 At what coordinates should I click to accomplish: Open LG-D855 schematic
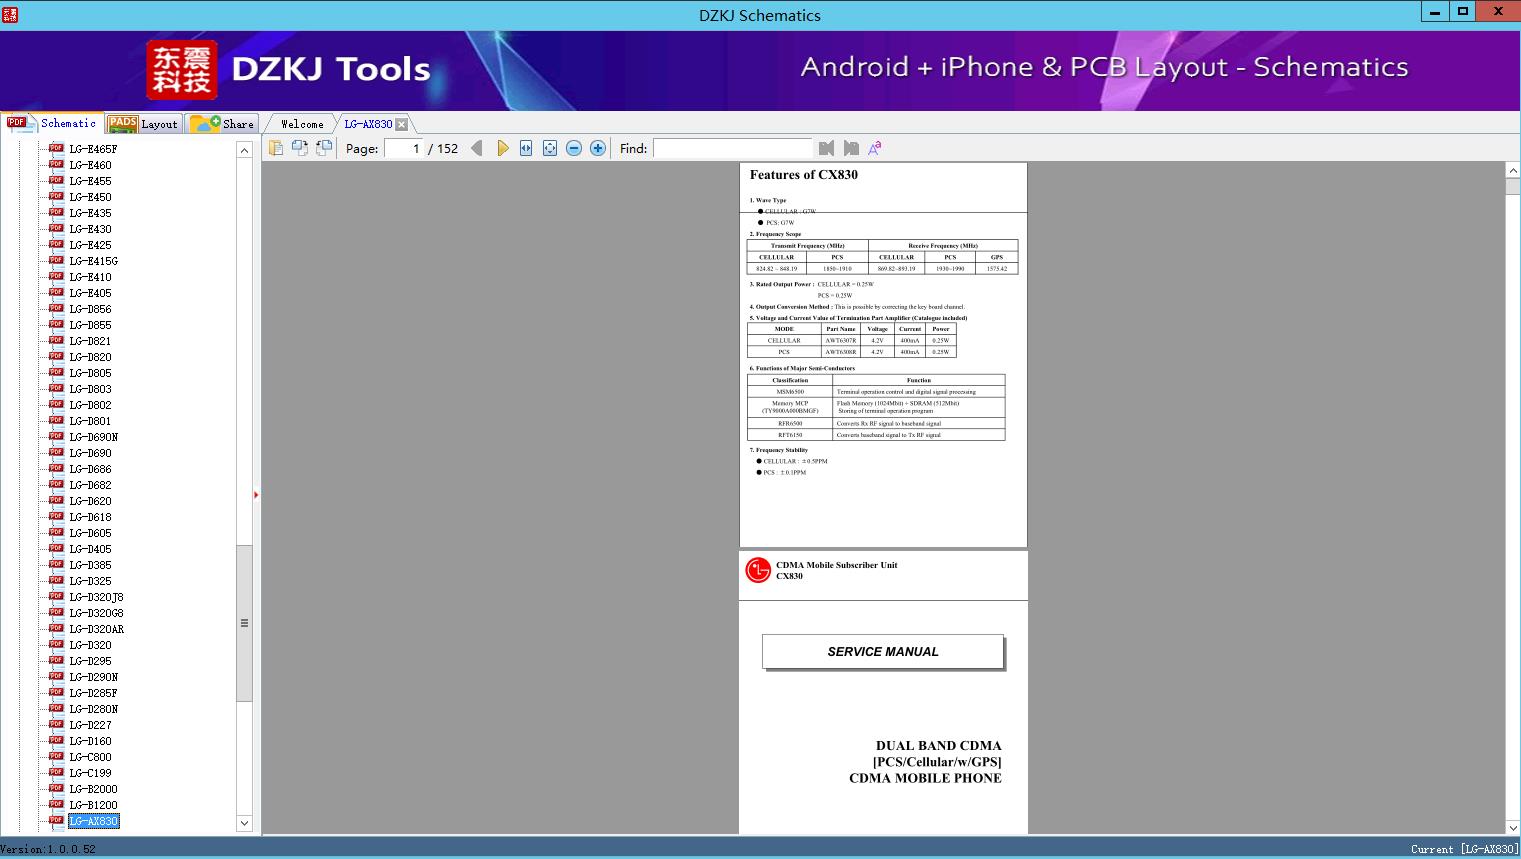pyautogui.click(x=90, y=325)
